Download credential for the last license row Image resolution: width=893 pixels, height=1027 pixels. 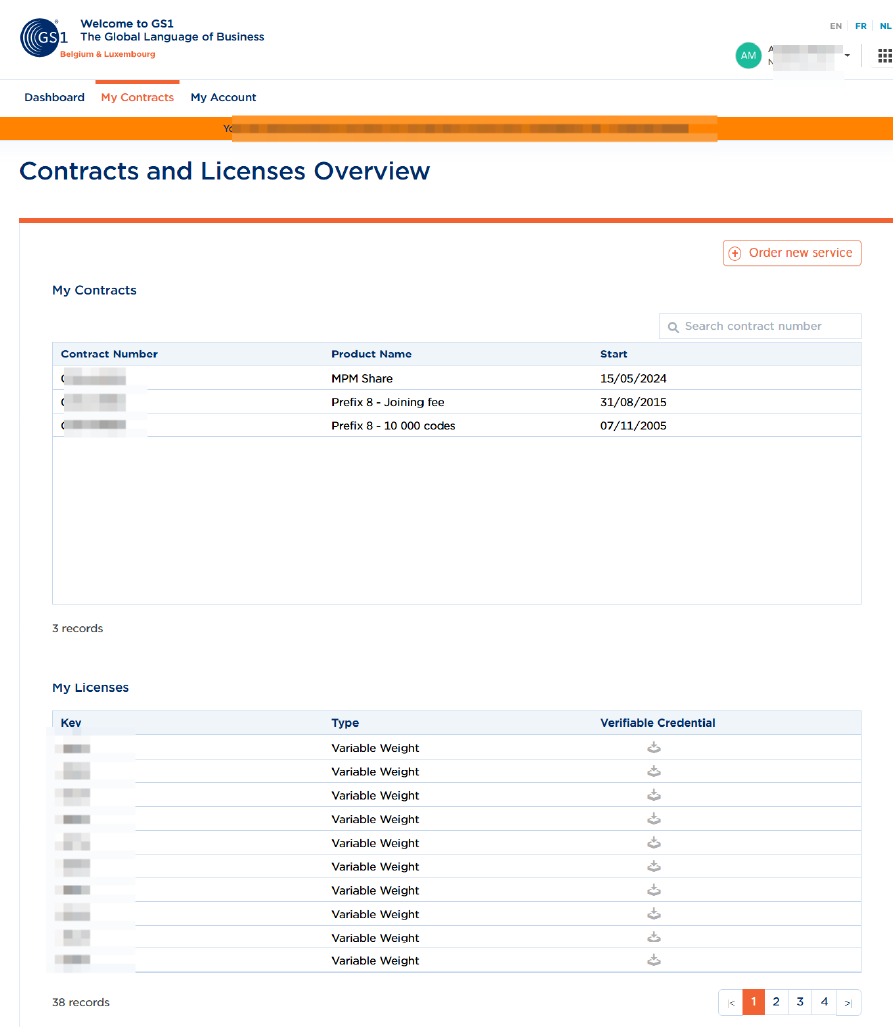(x=654, y=960)
